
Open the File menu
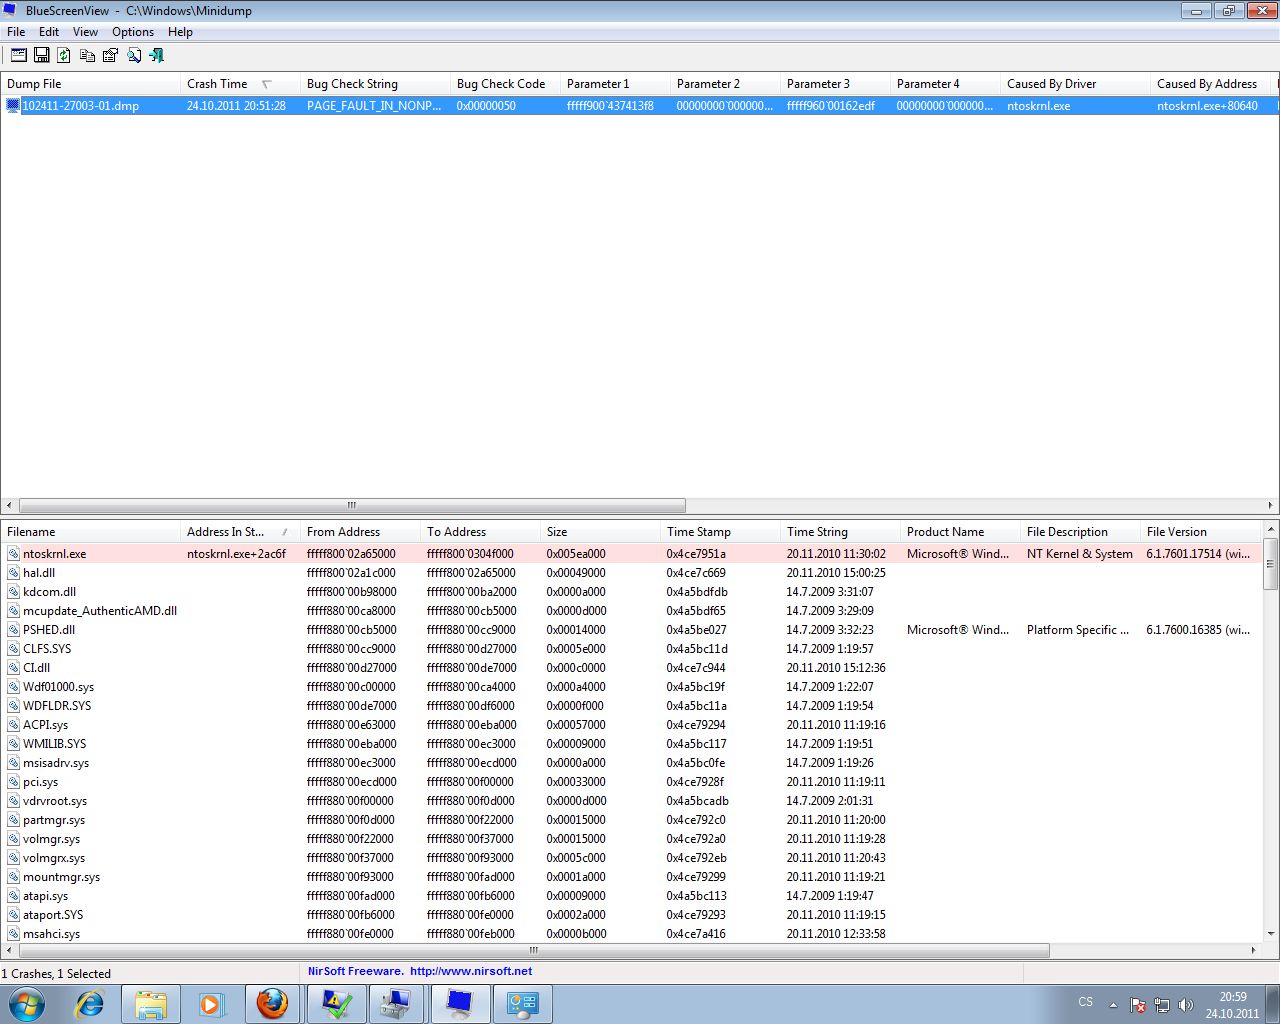16,32
